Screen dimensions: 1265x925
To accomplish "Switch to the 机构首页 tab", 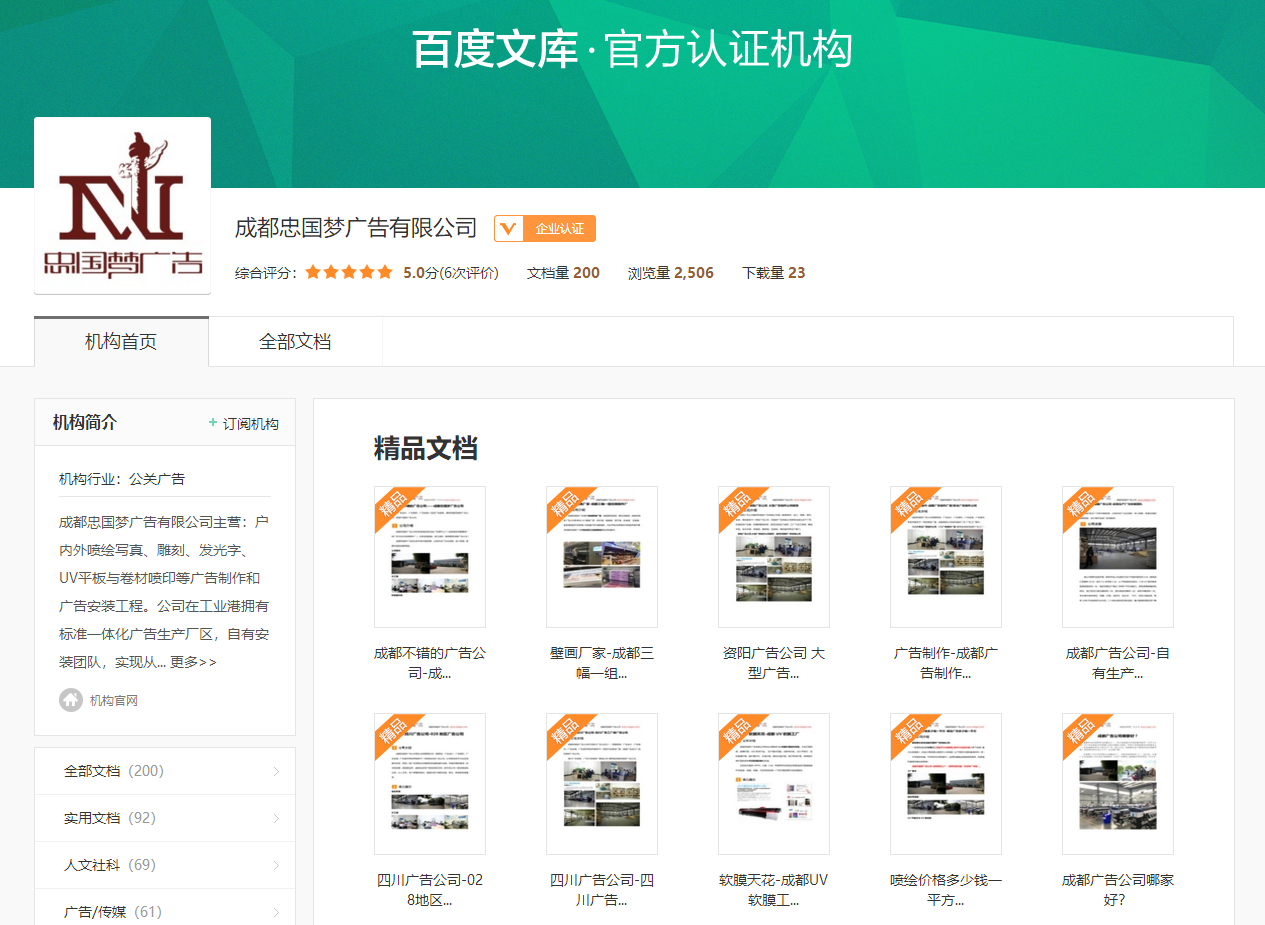I will tap(121, 342).
